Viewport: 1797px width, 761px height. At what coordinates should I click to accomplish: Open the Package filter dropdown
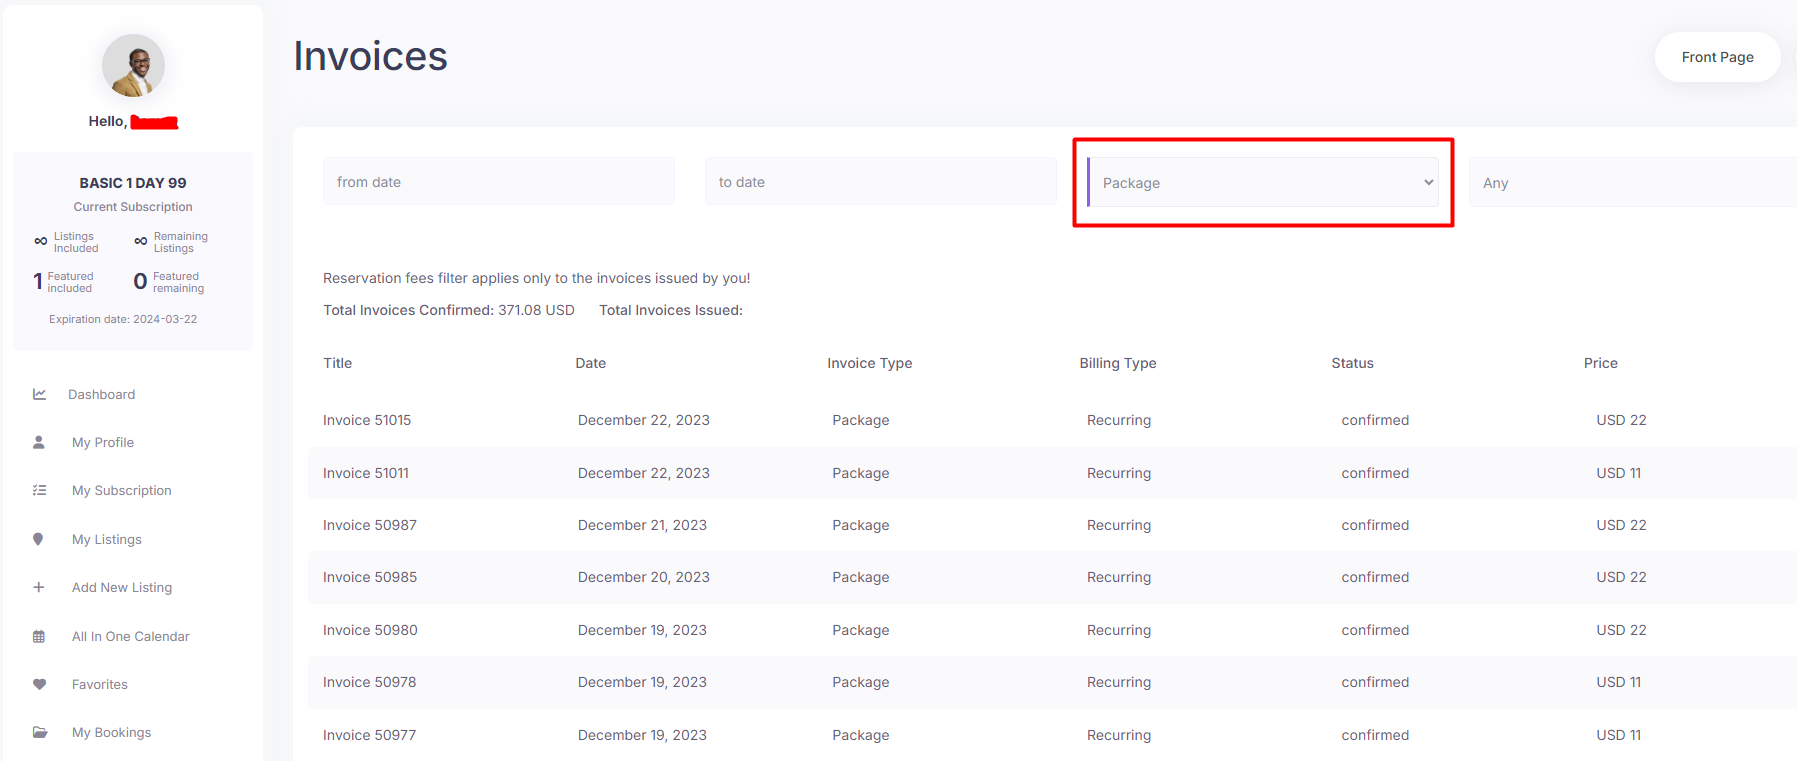[1263, 183]
